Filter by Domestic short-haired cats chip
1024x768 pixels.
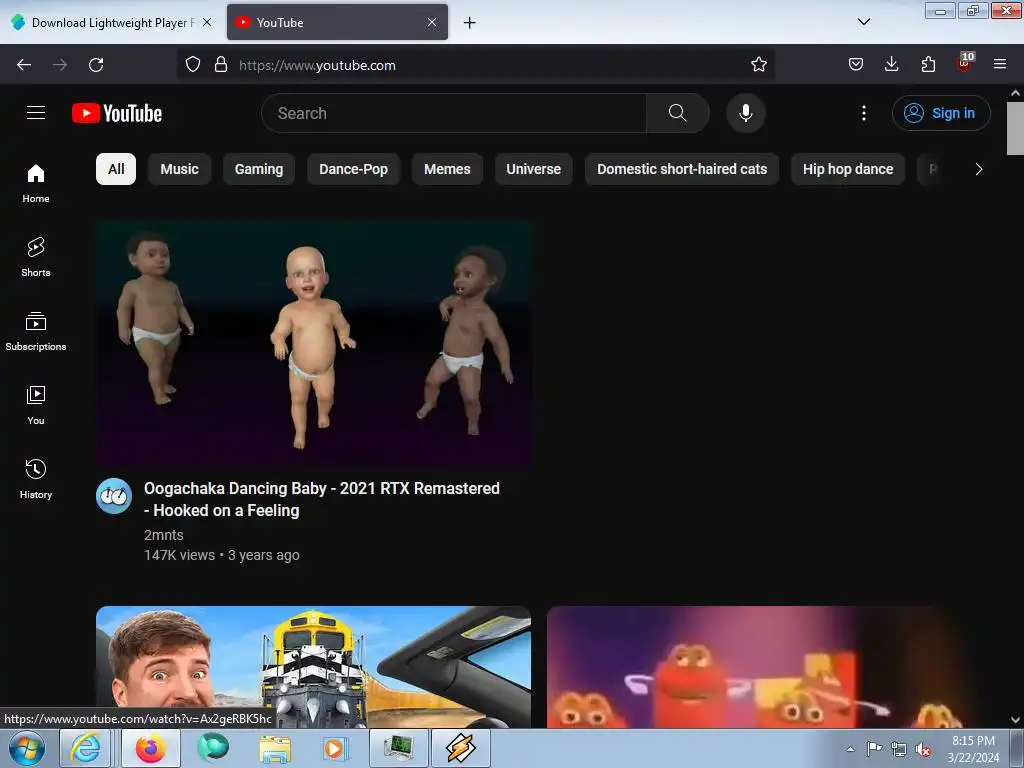coord(682,169)
